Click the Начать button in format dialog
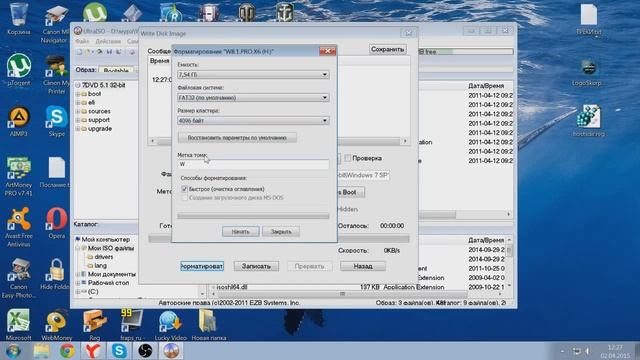This screenshot has height=360, width=640. click(x=240, y=231)
